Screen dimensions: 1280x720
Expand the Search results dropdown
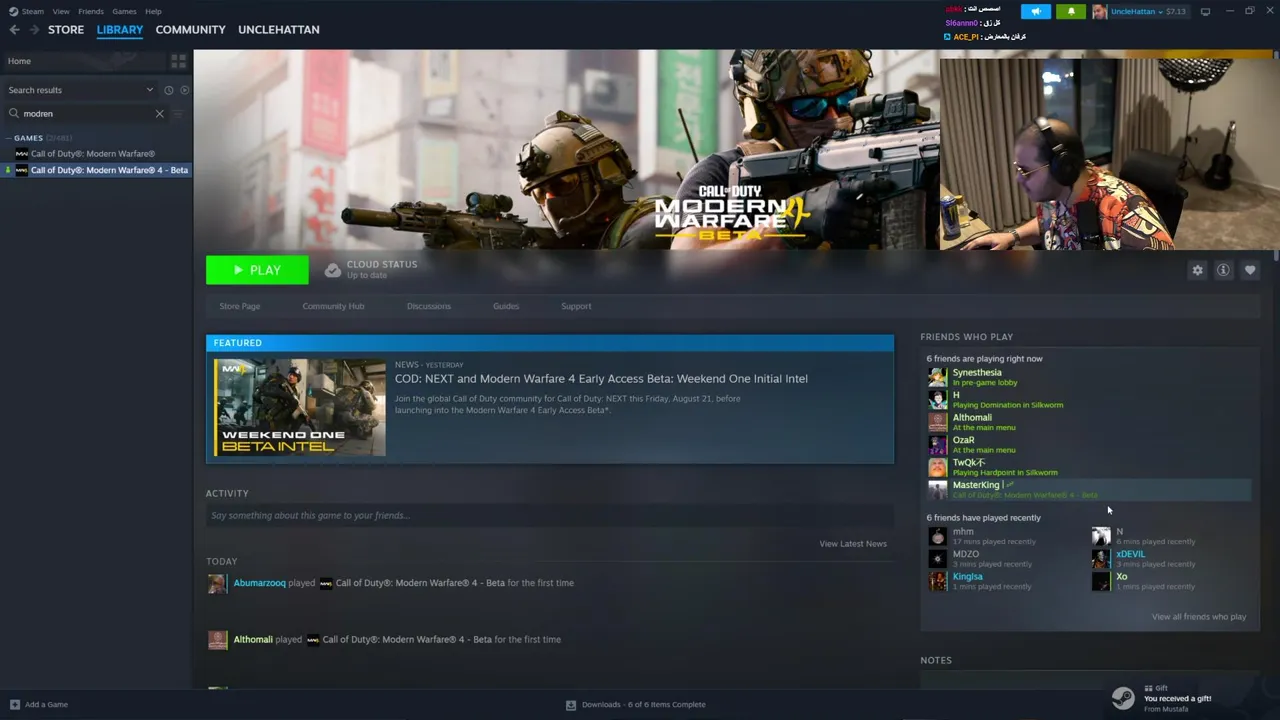coord(150,90)
